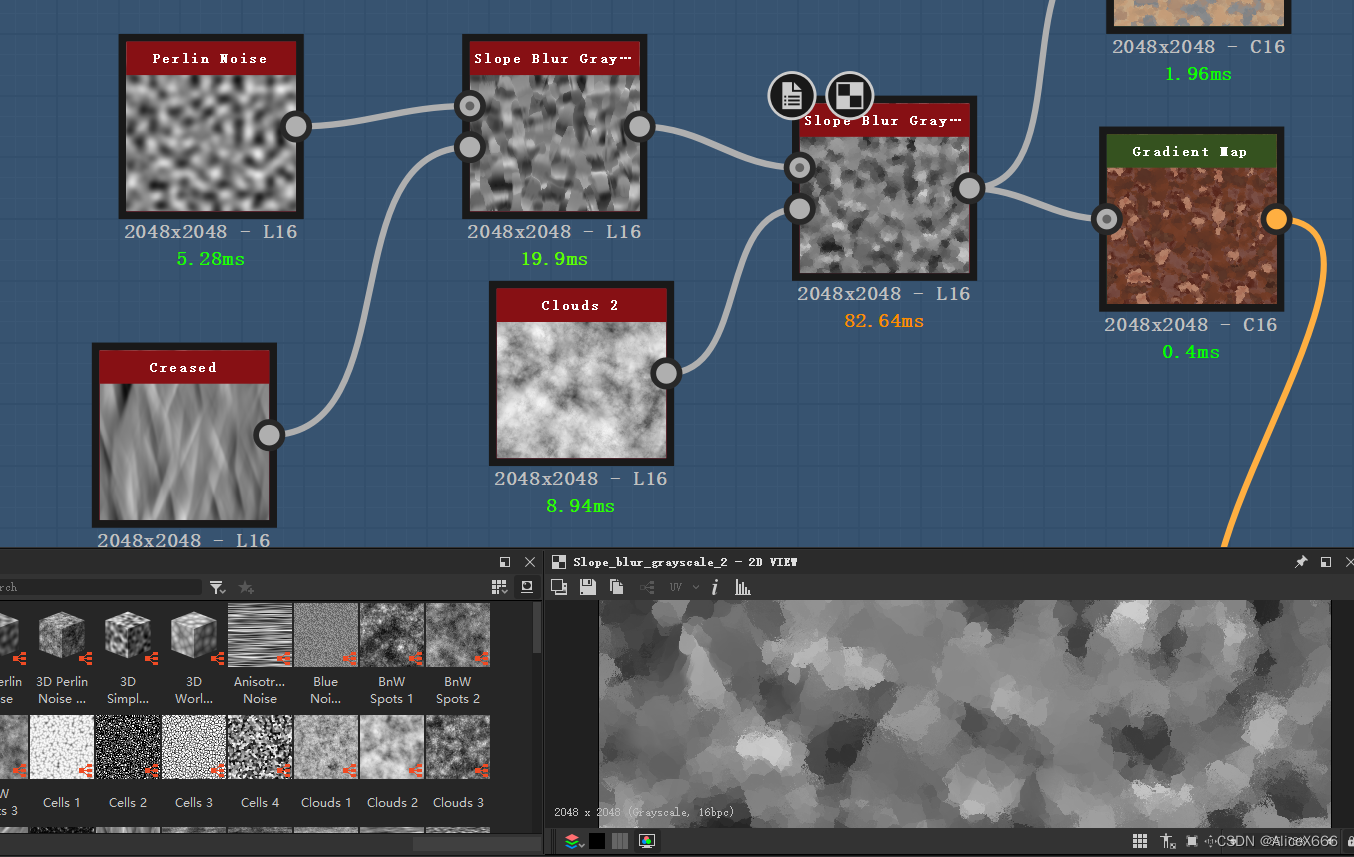Toggle the favorites star beside library search

[x=246, y=587]
